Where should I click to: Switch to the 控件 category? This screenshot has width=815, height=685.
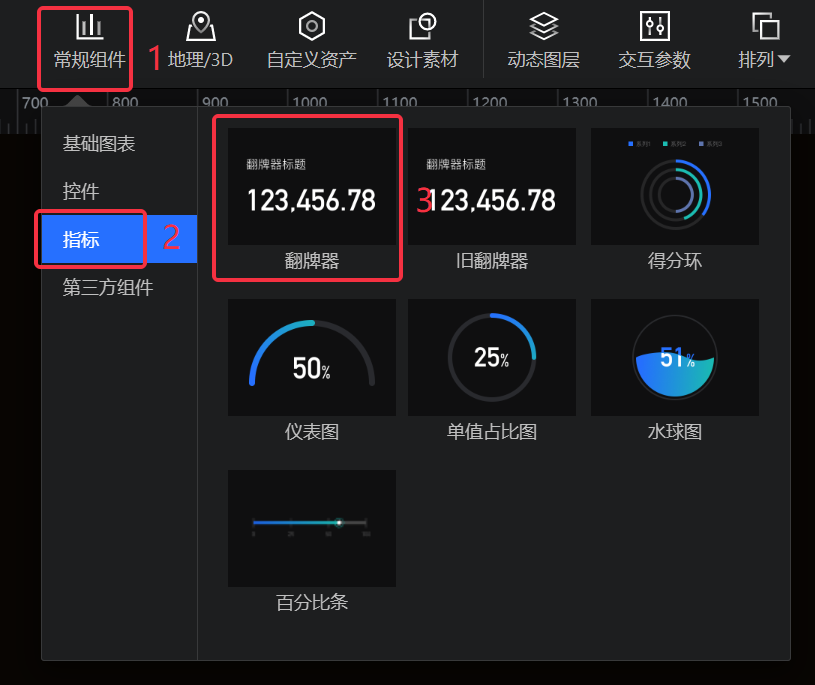81,191
